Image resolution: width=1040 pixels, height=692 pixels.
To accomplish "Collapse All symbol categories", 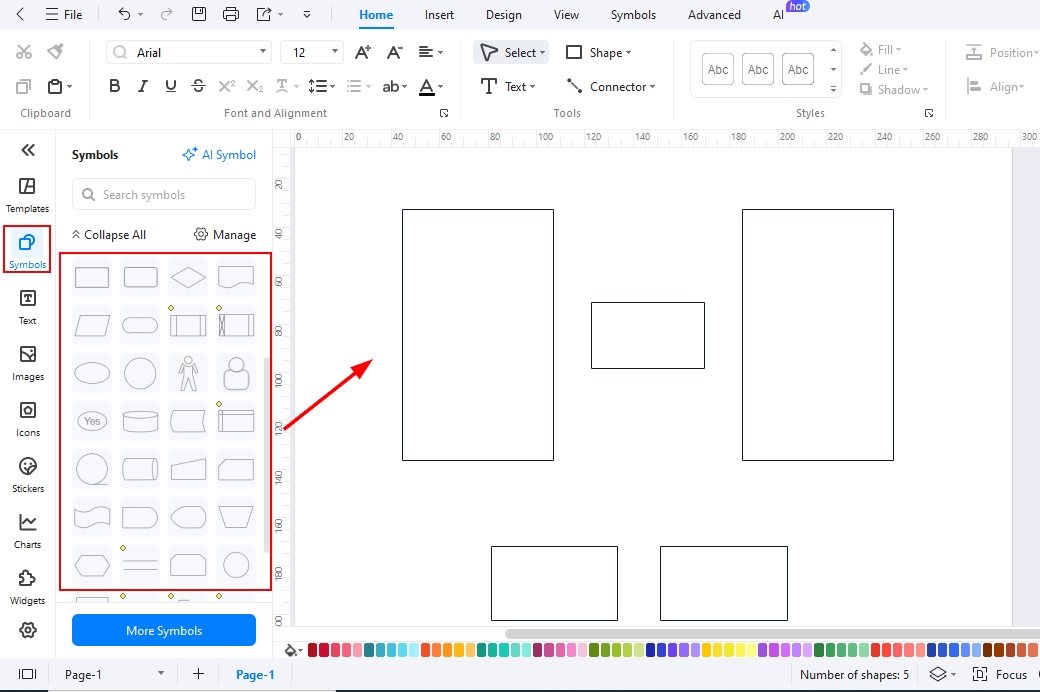I will tap(109, 234).
